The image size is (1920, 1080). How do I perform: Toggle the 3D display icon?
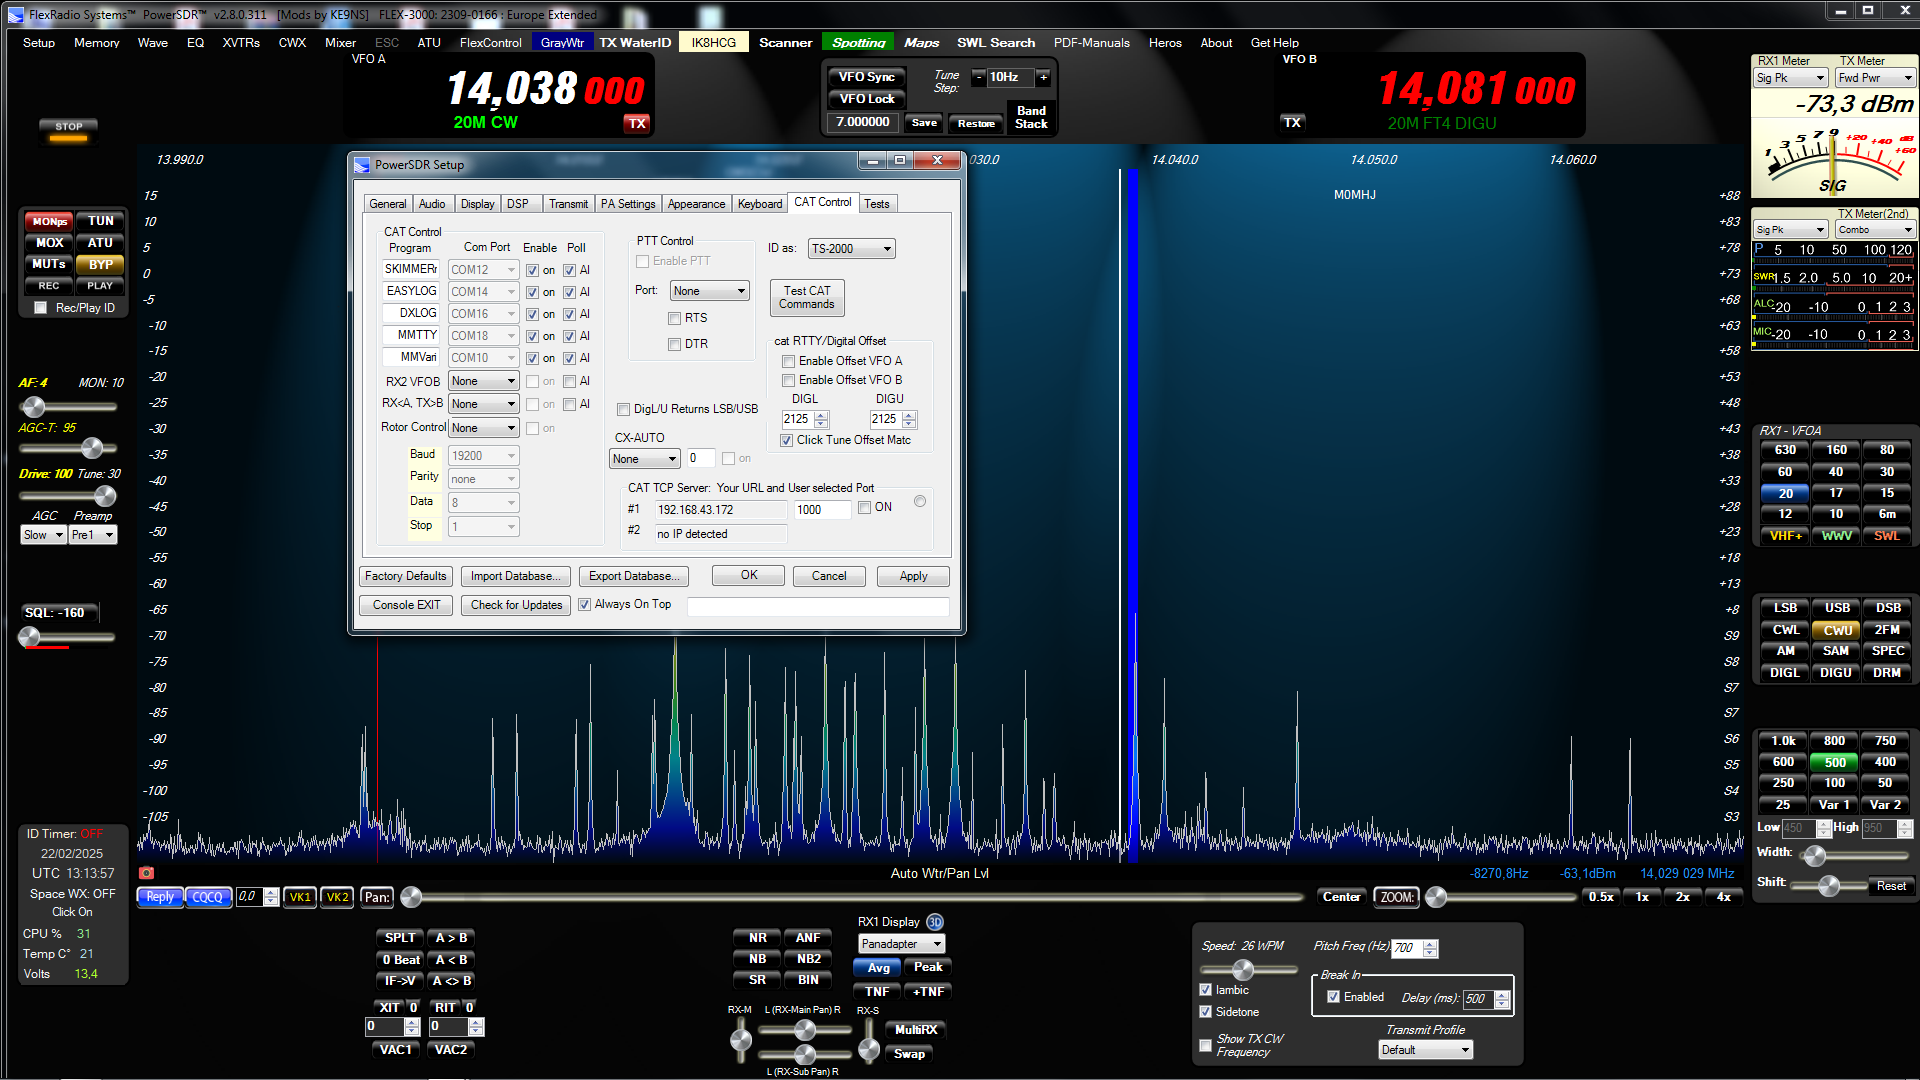point(934,922)
